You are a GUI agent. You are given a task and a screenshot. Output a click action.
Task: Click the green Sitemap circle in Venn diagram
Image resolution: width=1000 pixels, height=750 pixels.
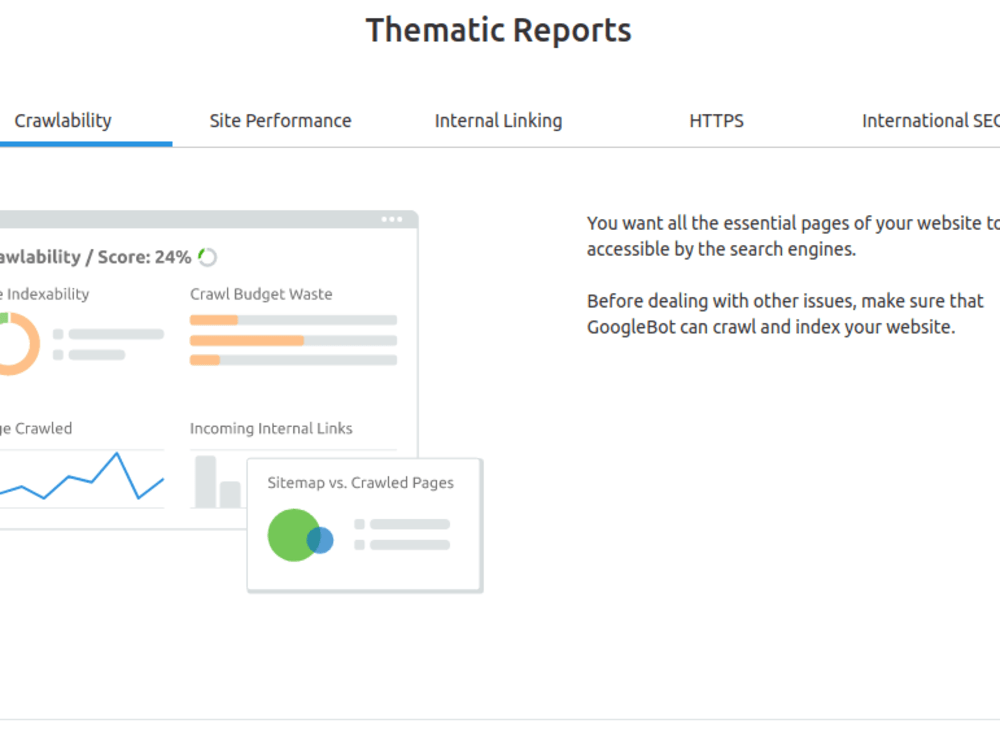[x=293, y=535]
